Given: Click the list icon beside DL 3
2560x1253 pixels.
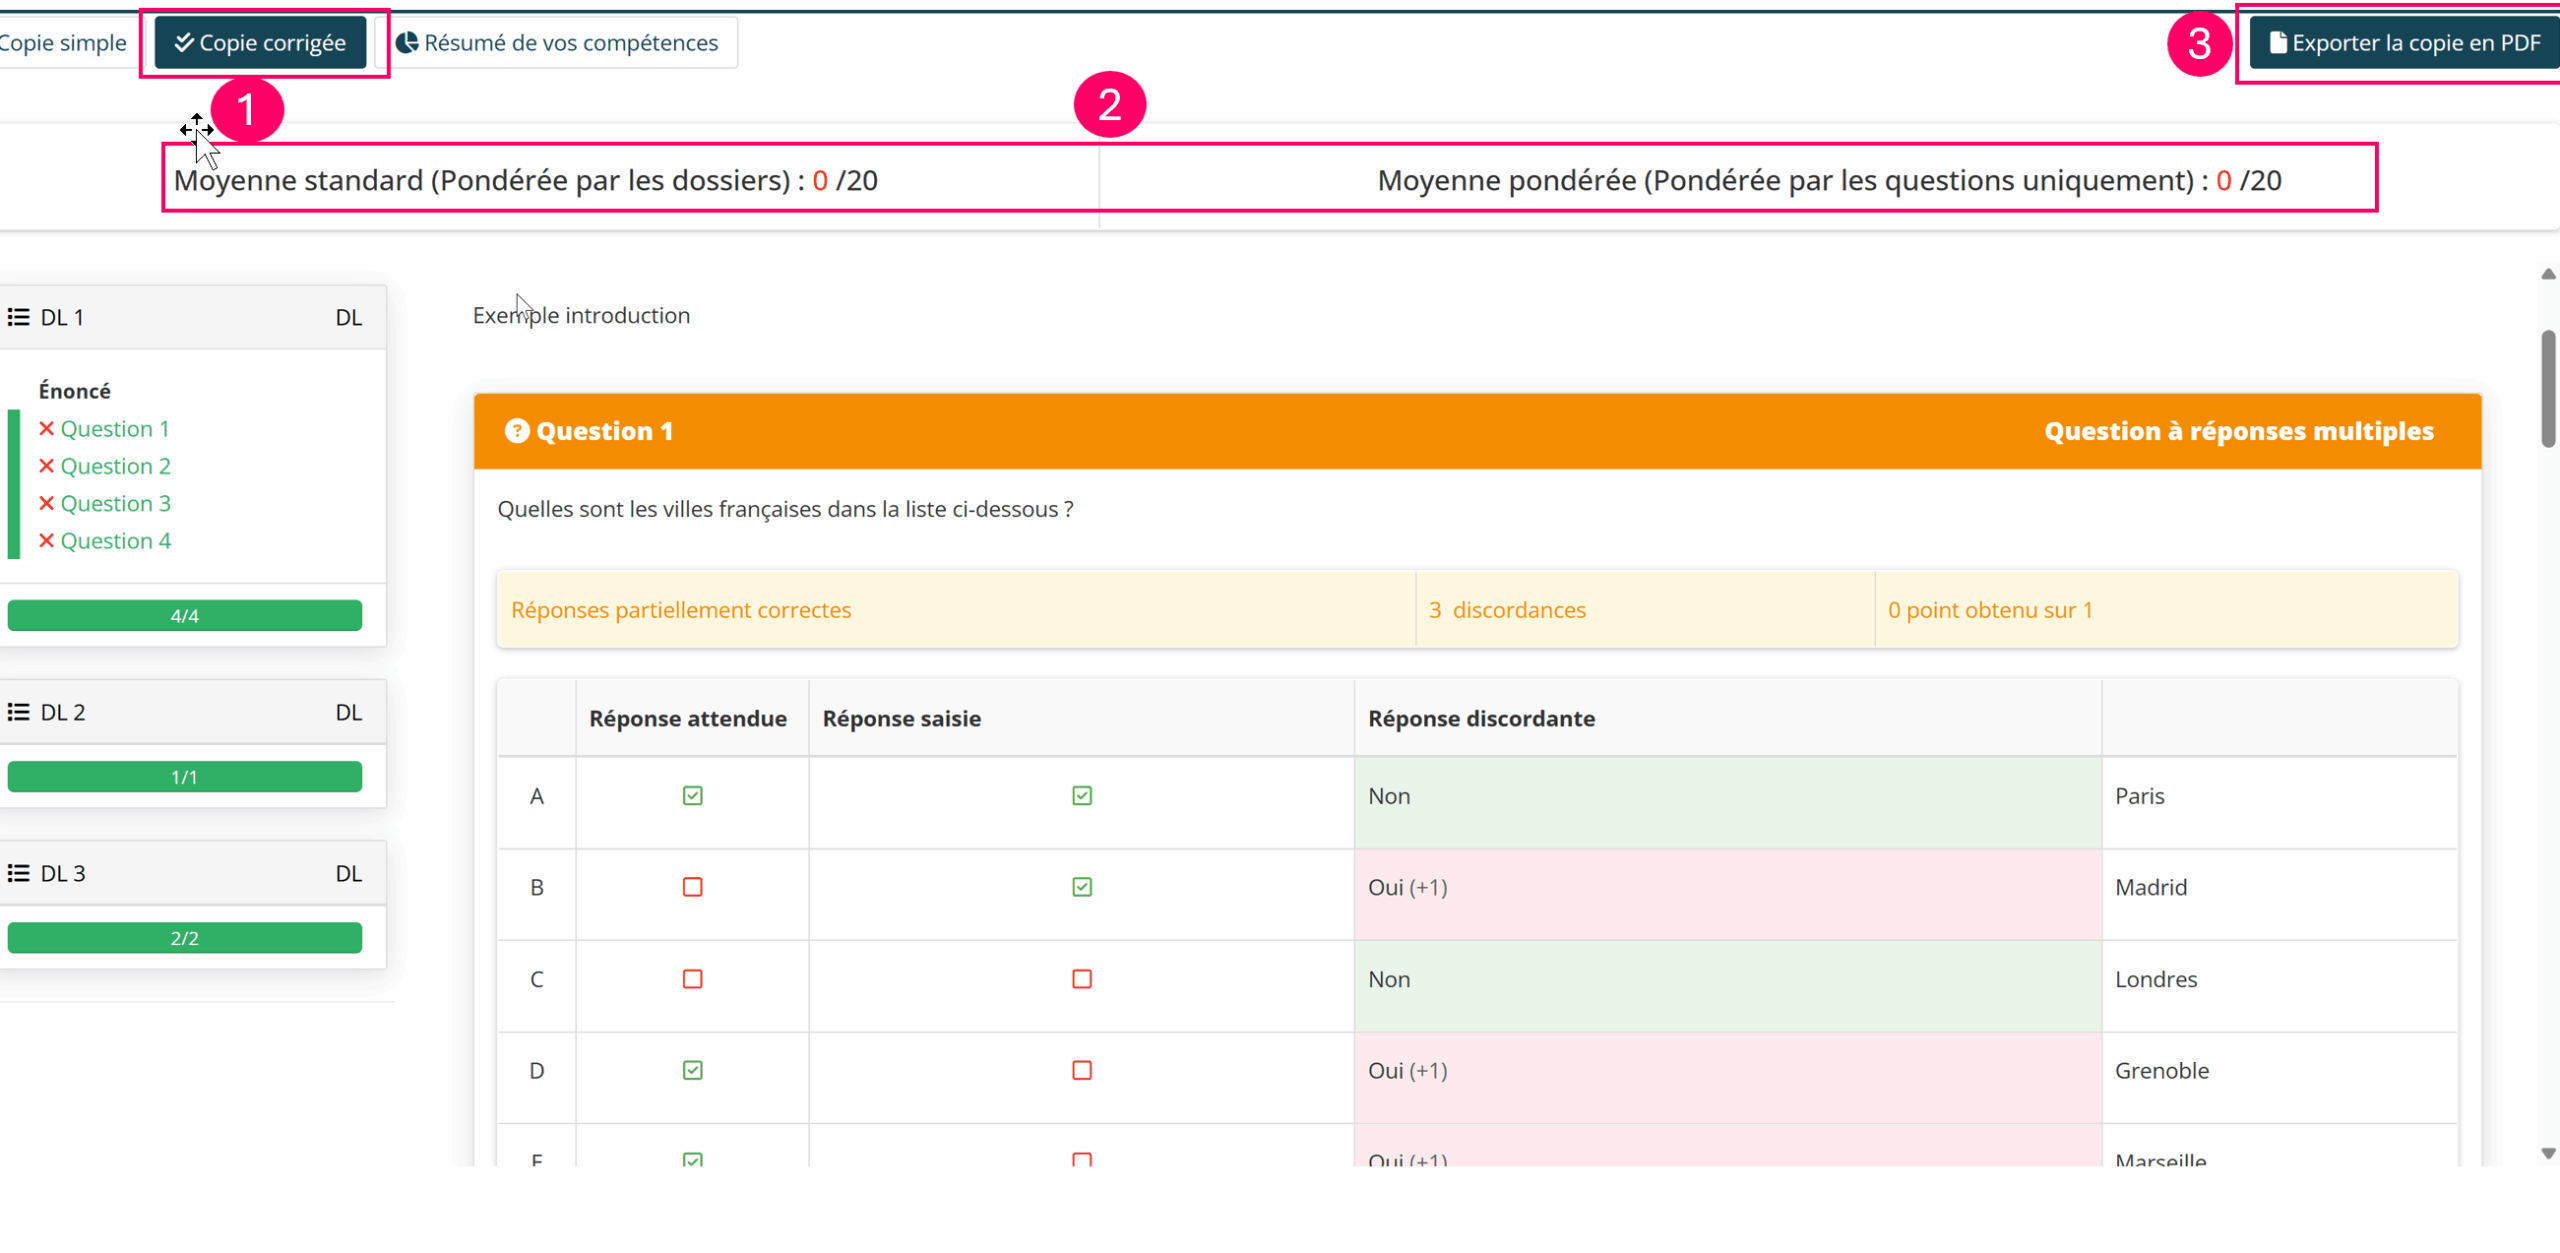Looking at the screenshot, I should 18,873.
